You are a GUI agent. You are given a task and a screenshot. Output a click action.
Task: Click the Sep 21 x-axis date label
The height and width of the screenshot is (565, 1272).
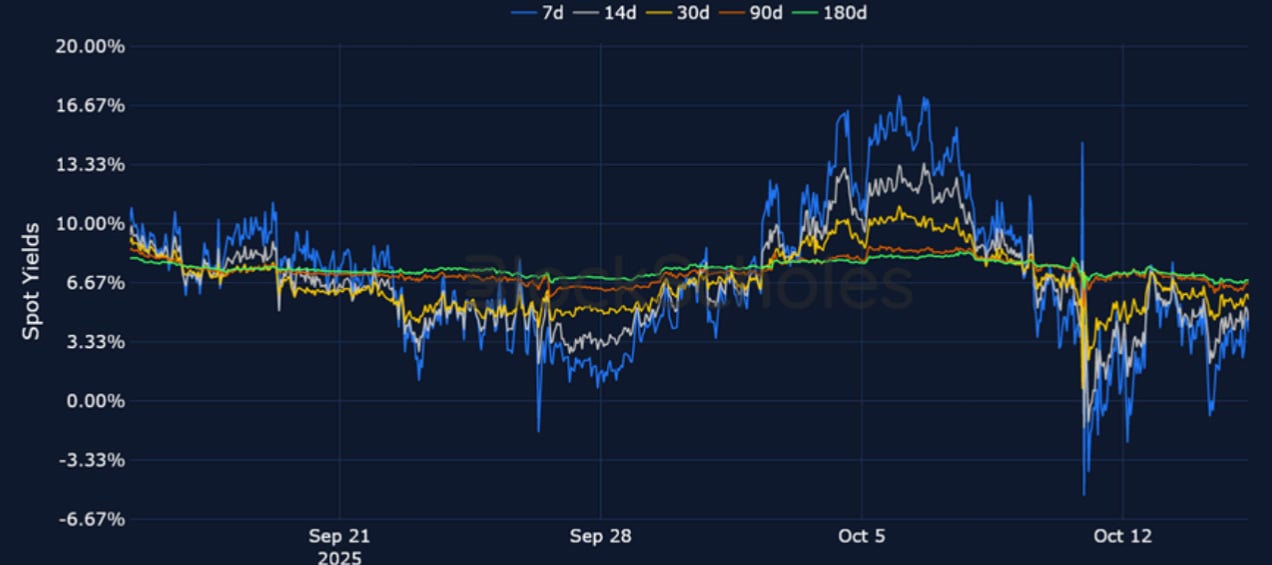pos(340,537)
